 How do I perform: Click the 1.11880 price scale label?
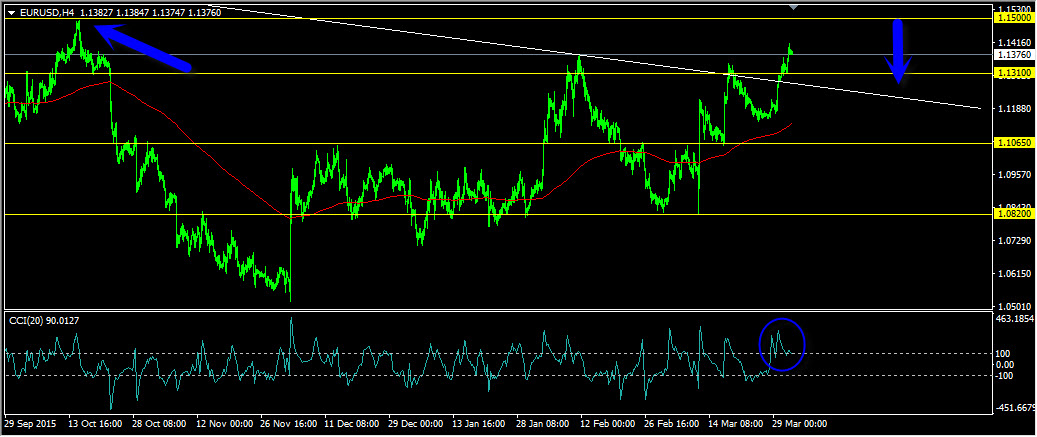[1016, 108]
